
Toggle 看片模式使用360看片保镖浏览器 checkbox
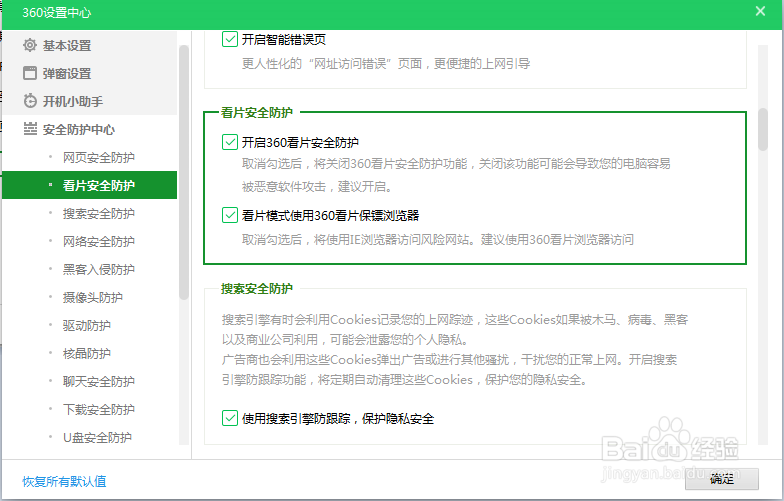pos(230,215)
